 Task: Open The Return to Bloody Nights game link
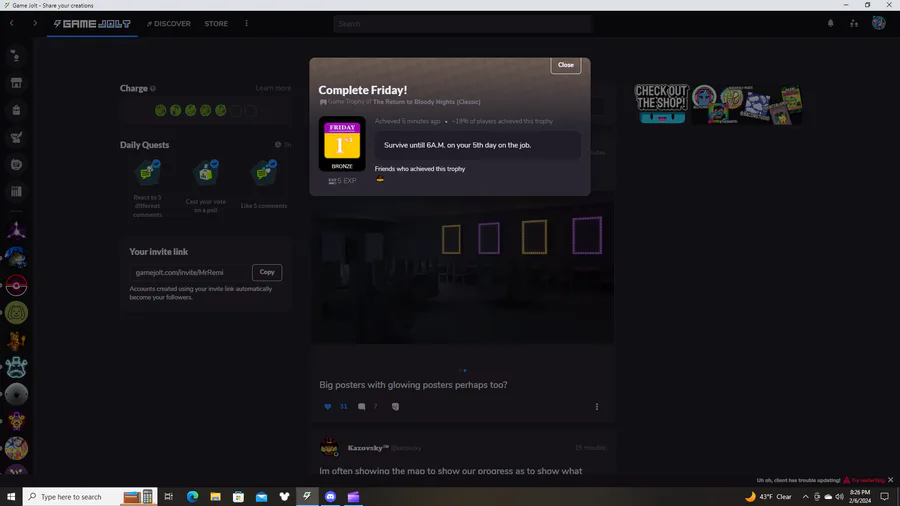tap(426, 102)
